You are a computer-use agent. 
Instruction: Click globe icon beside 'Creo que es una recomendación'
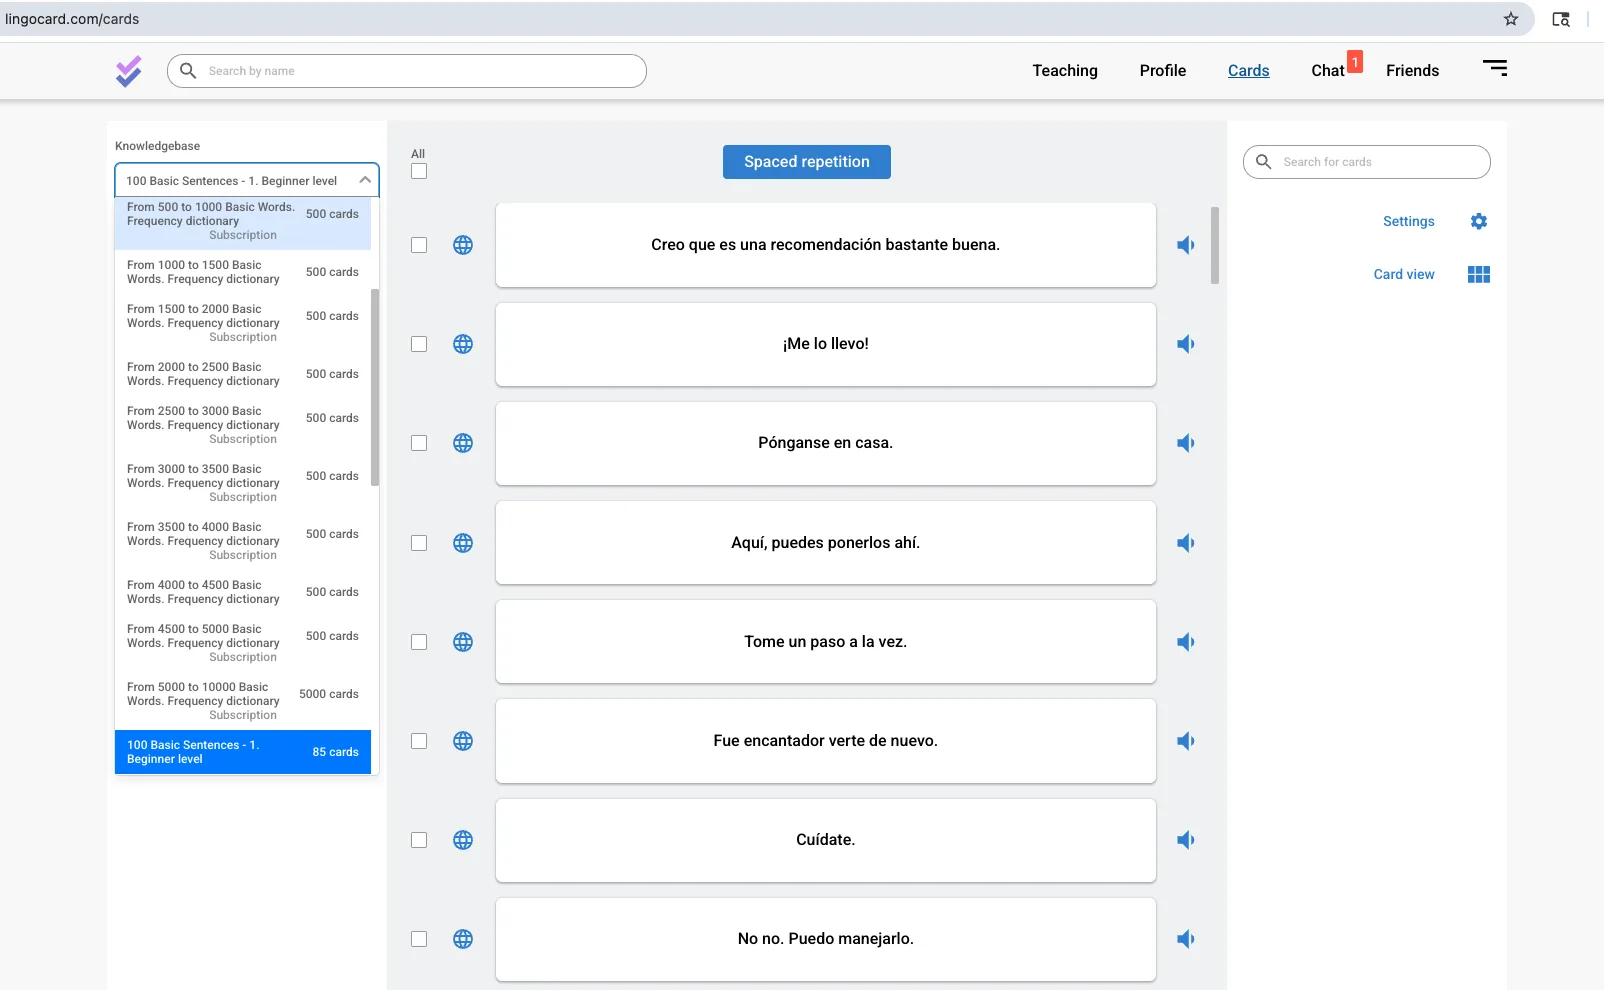point(463,245)
